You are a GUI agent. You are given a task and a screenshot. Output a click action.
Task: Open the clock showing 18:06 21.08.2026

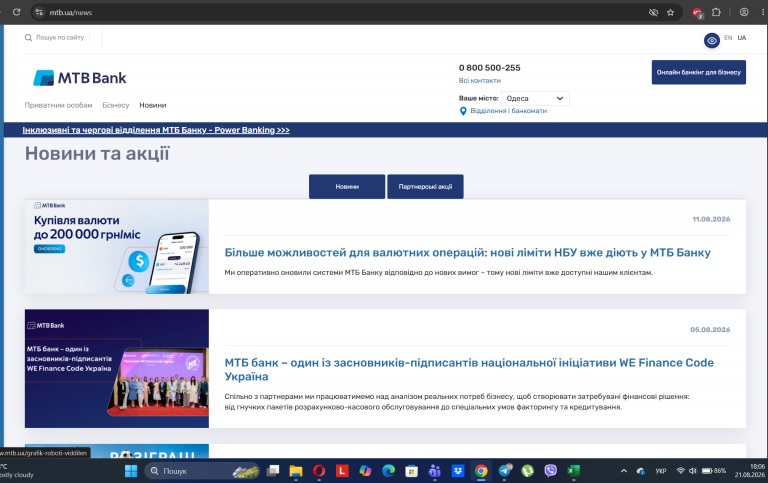pos(749,471)
